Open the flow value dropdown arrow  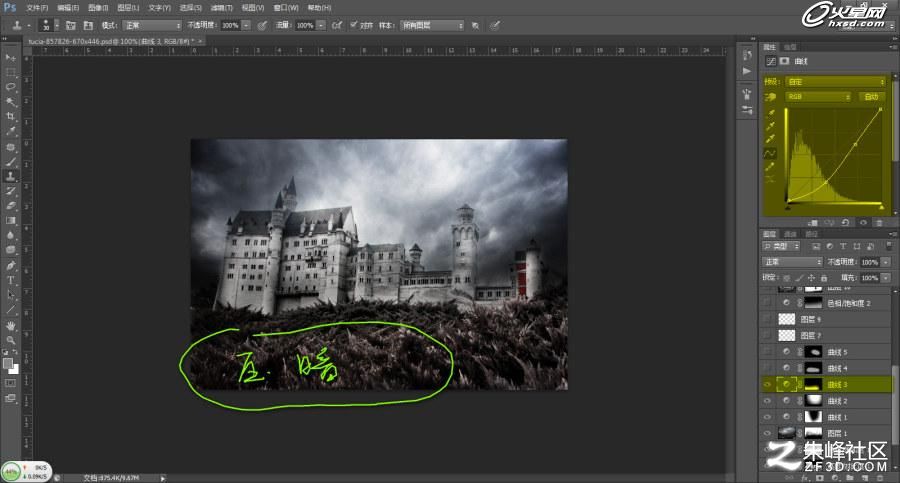point(321,25)
